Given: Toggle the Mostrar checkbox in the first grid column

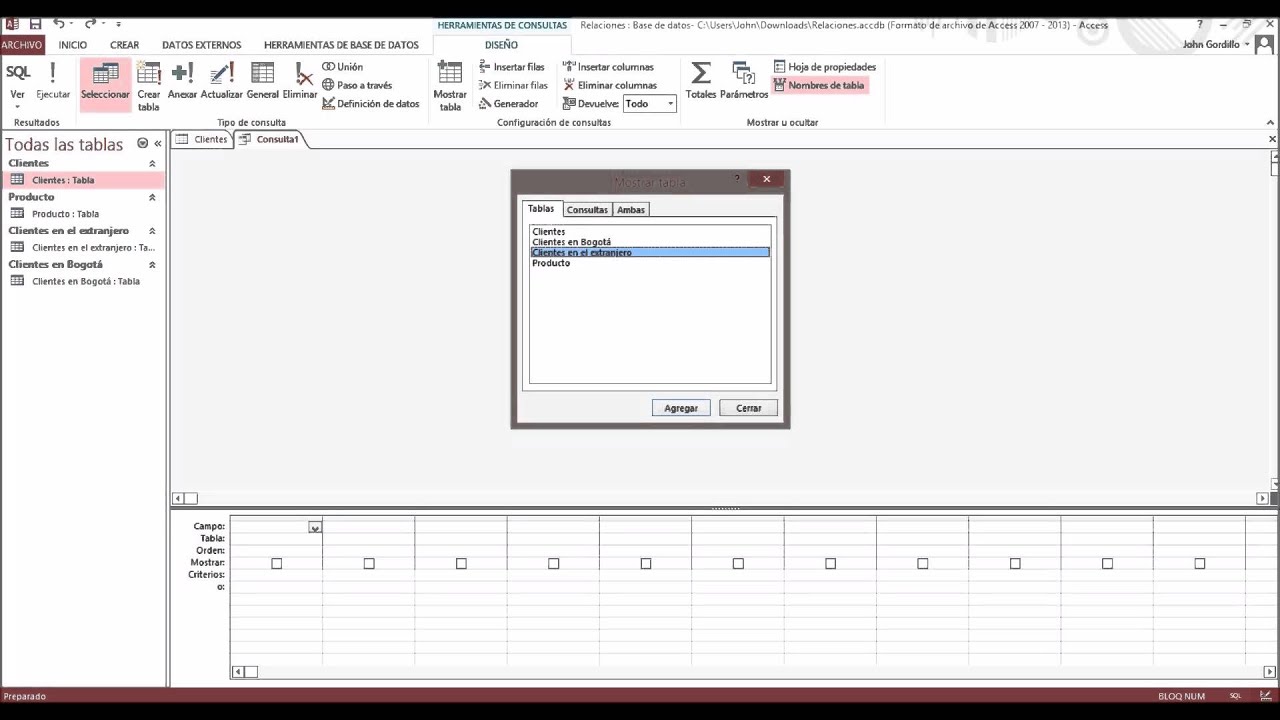Looking at the screenshot, I should point(277,564).
